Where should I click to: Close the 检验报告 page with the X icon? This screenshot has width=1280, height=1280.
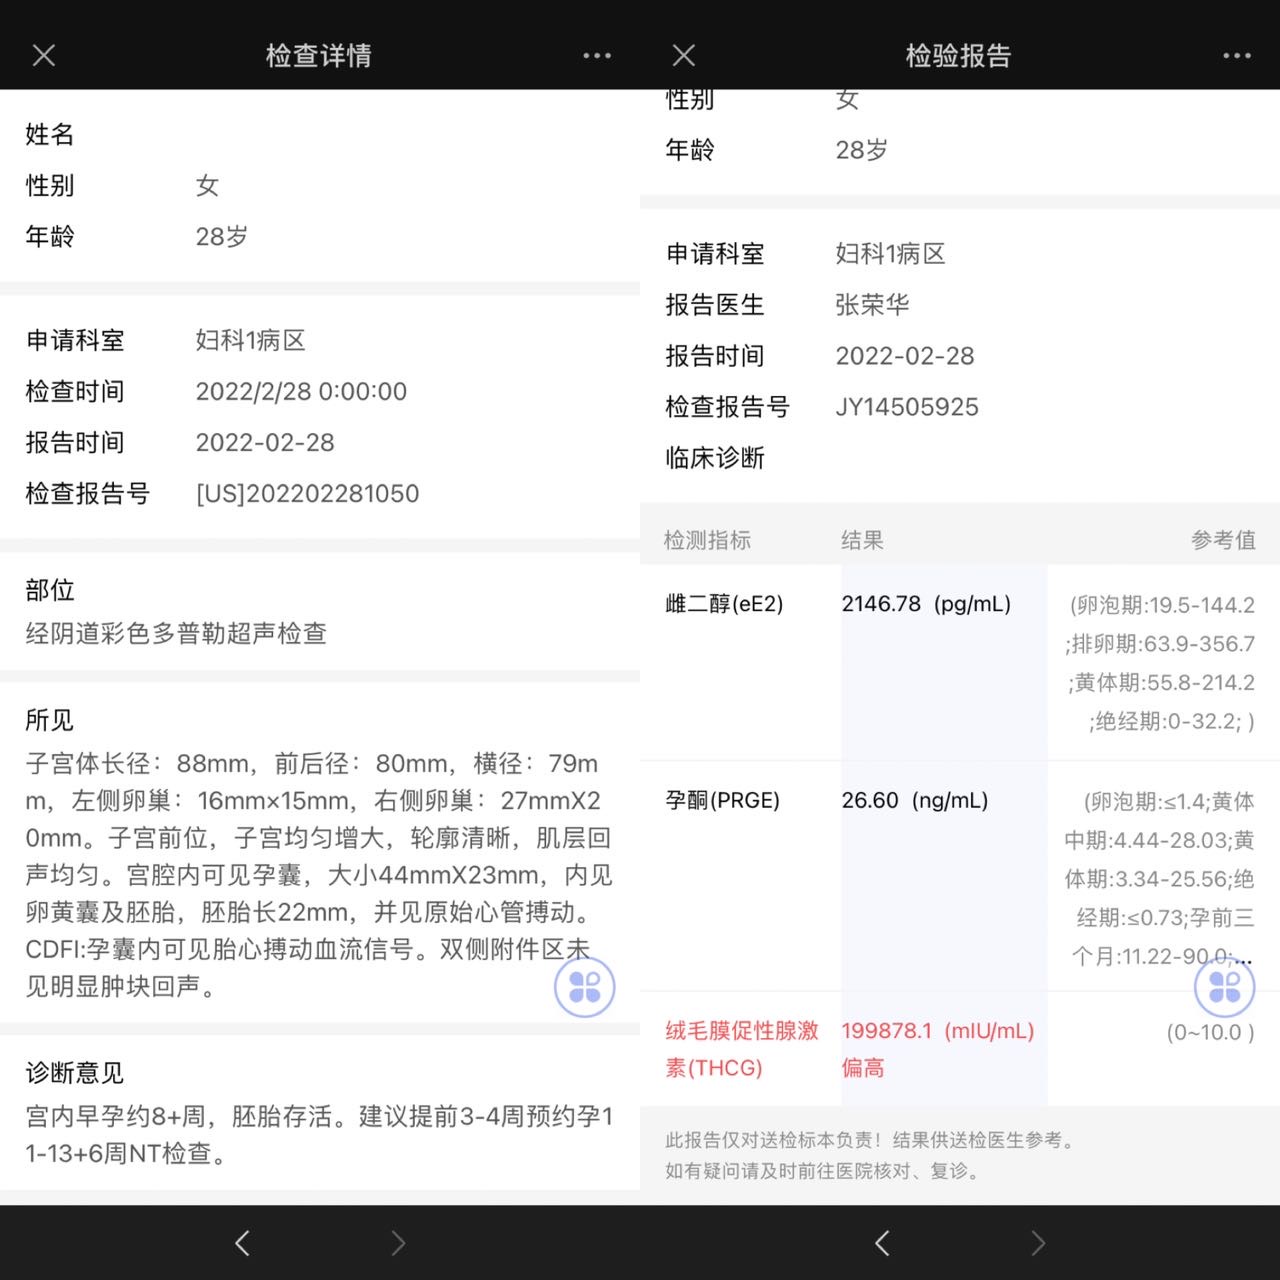point(684,56)
